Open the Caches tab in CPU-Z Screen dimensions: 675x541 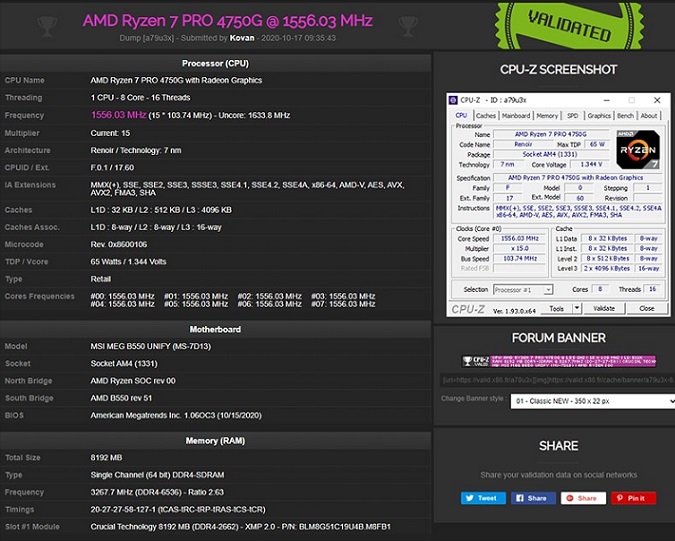pyautogui.click(x=486, y=116)
